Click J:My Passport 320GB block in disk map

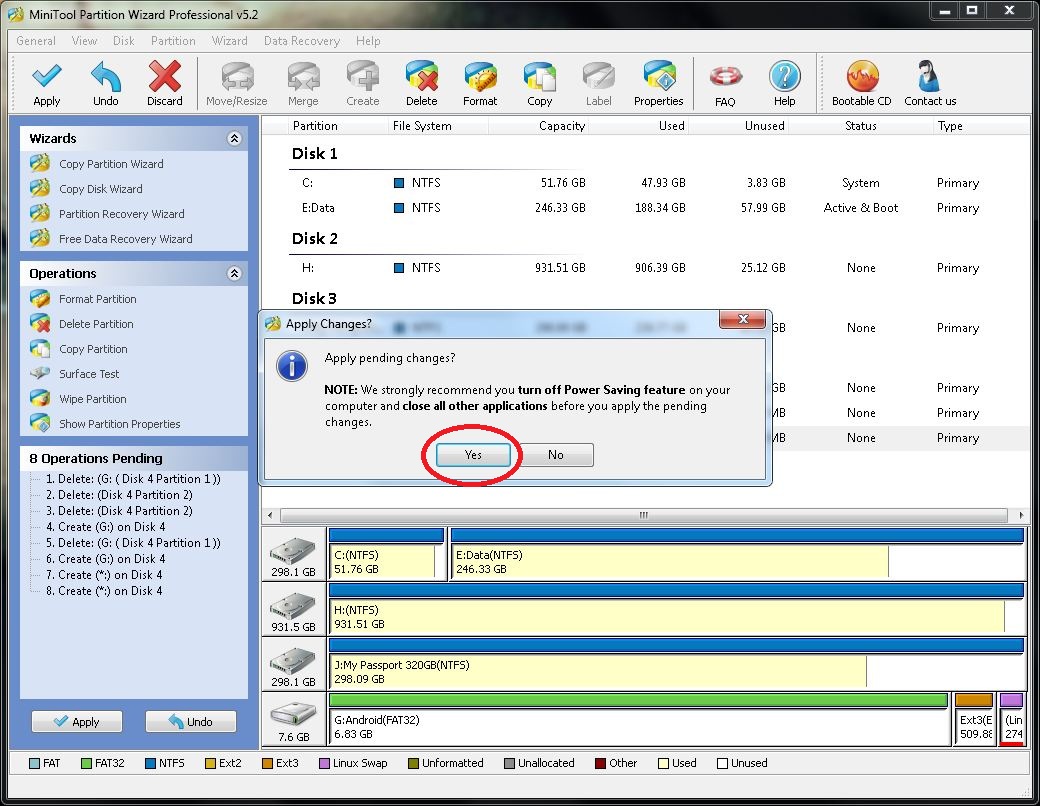(x=677, y=665)
